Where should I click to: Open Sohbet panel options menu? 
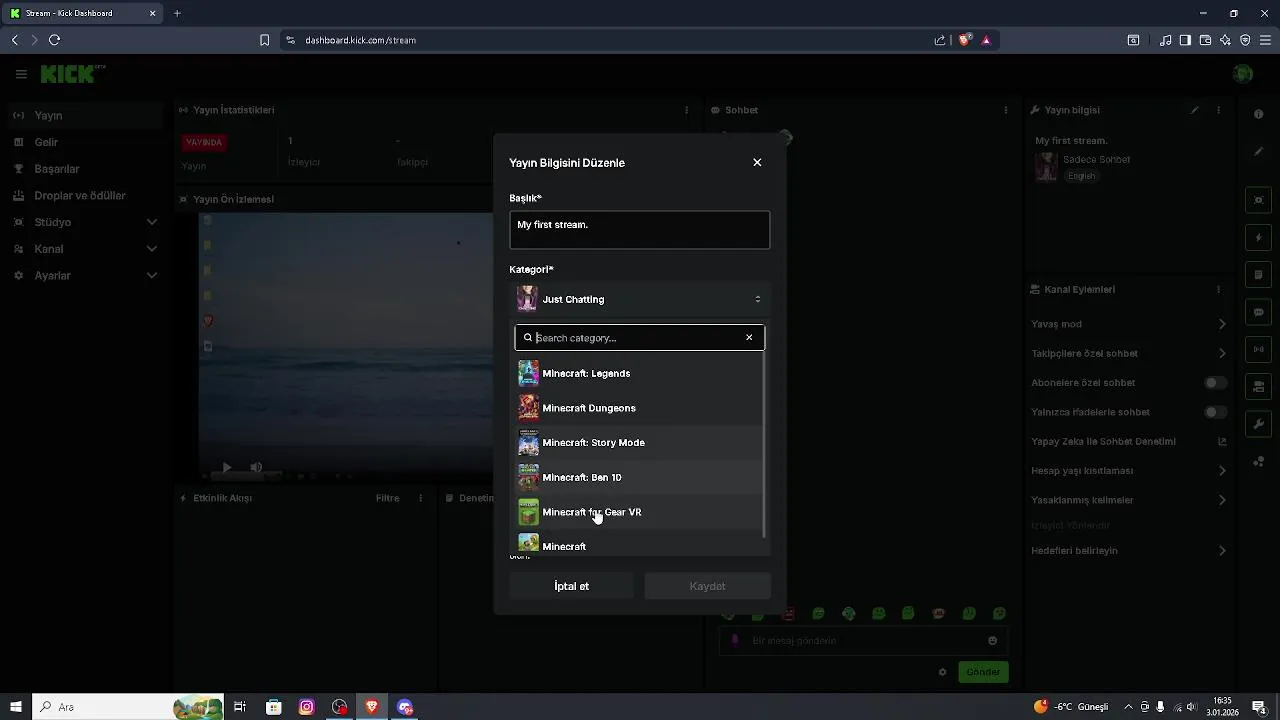point(1005,110)
